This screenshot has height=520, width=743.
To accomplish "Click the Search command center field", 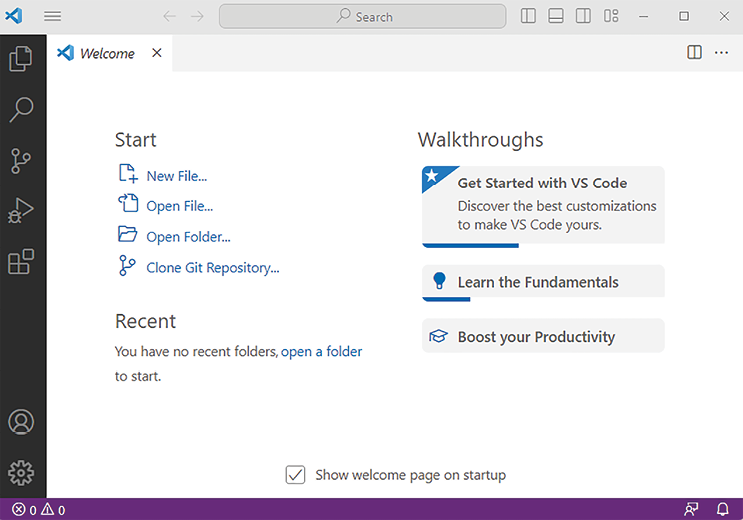I will 362,17.
